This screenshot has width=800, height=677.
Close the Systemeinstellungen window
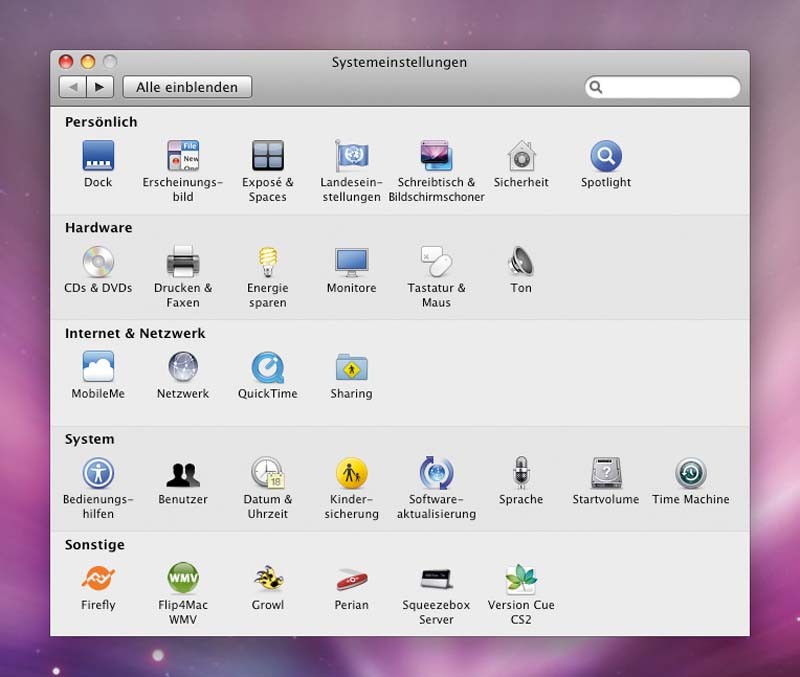point(66,62)
